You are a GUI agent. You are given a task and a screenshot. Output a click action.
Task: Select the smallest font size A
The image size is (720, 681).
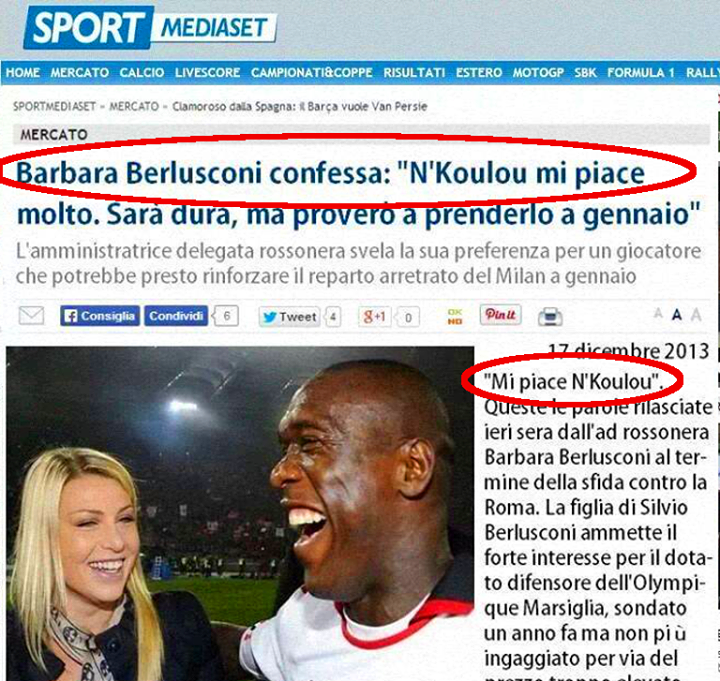pos(658,314)
